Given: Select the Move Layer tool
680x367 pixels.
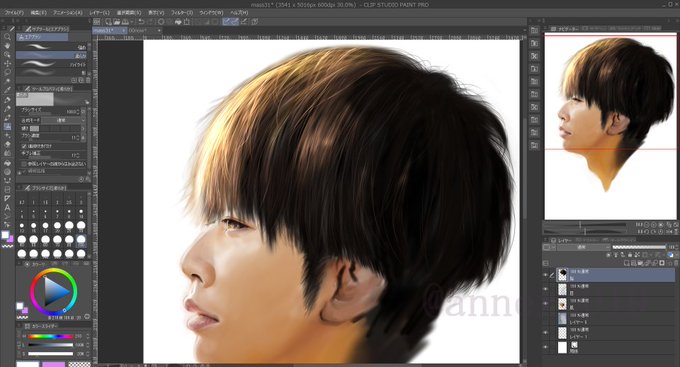Looking at the screenshot, I should click(x=7, y=64).
